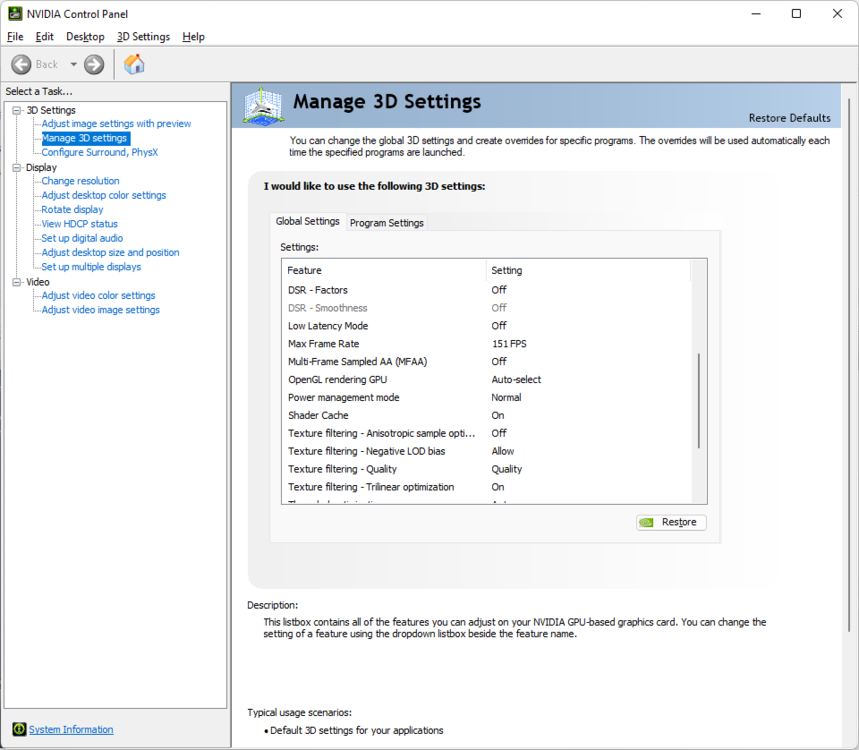The height and width of the screenshot is (750, 859).
Task: Select the Global Settings tab
Action: coord(307,221)
